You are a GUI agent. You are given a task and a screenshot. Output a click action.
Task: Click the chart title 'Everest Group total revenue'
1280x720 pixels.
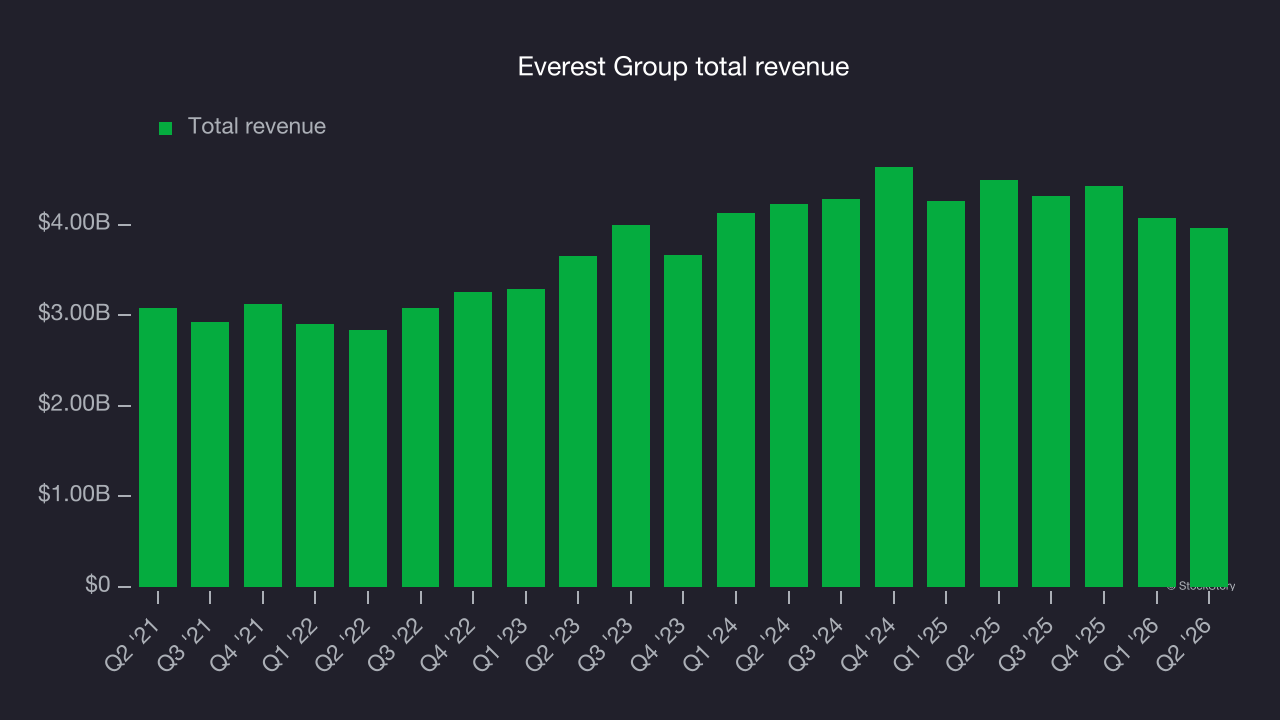683,67
